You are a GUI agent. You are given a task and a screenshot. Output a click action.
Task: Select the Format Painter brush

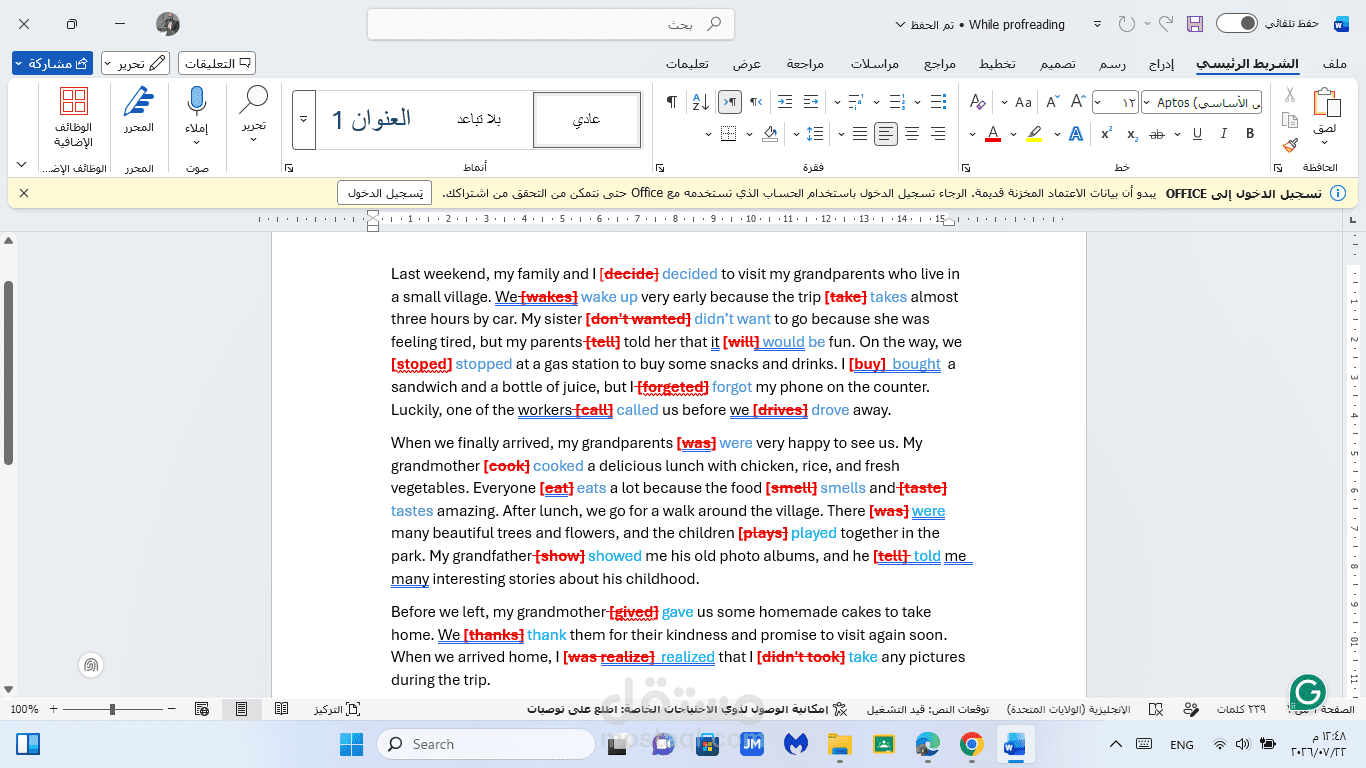point(1290,145)
